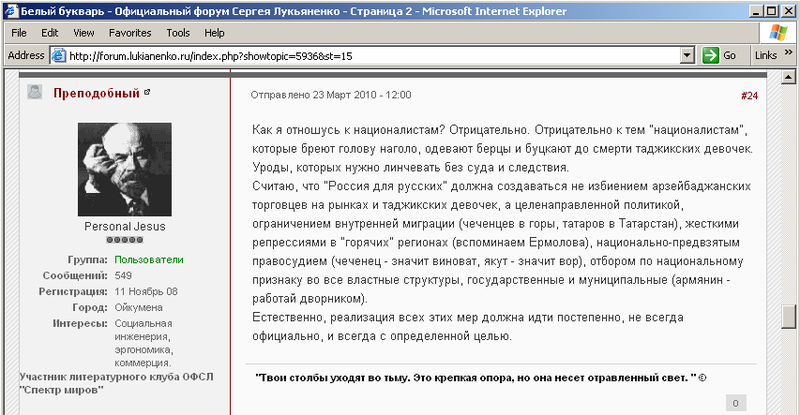Click the small icon beside the Преподобный username
The height and width of the screenshot is (415, 800).
pos(147,92)
